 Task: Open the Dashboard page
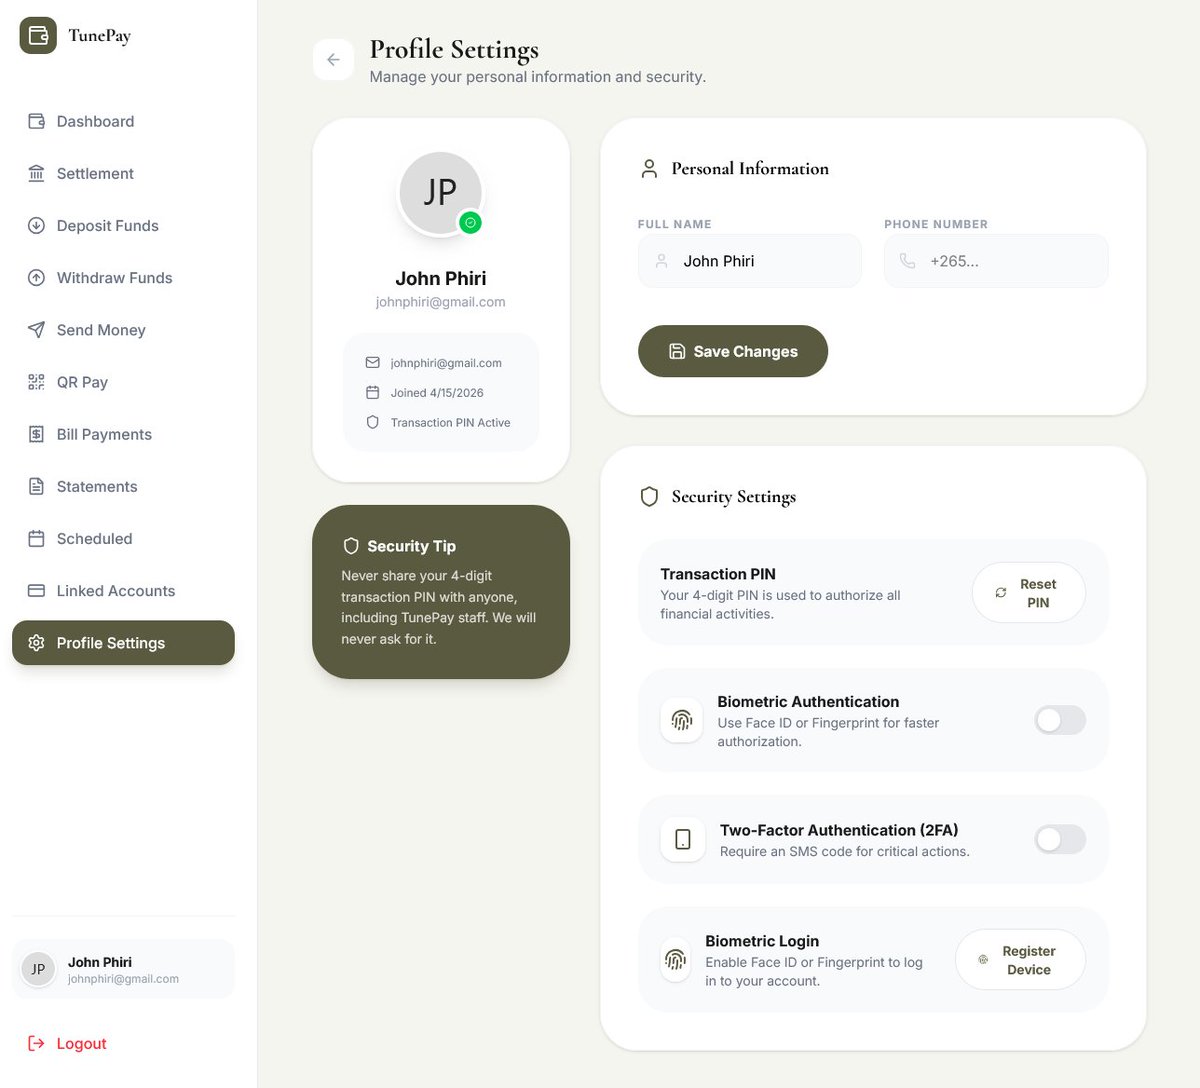pos(123,121)
